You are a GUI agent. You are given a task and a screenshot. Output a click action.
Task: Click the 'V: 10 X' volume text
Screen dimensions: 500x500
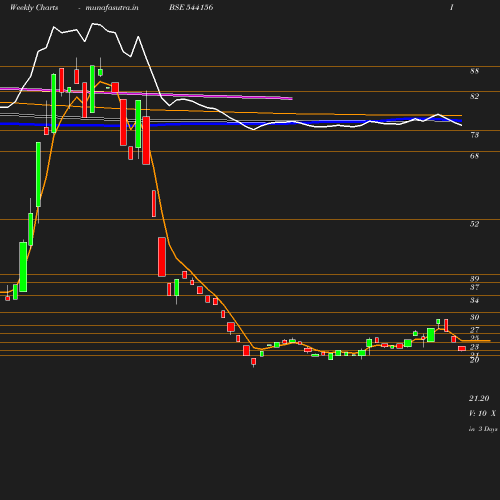point(482,413)
